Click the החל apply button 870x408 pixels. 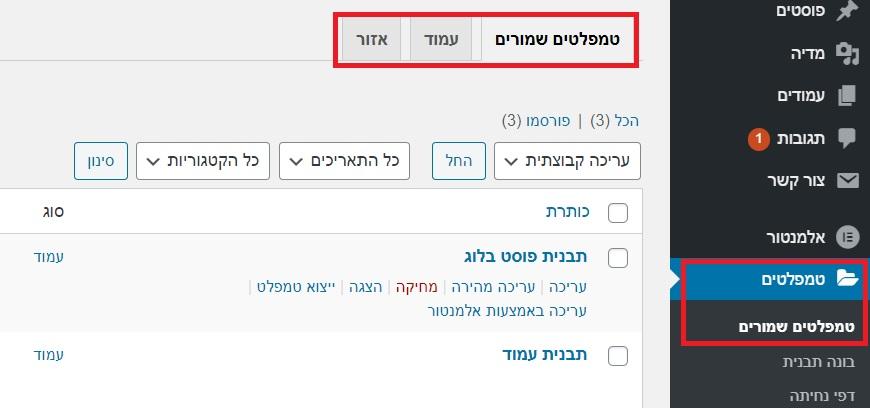click(x=459, y=161)
